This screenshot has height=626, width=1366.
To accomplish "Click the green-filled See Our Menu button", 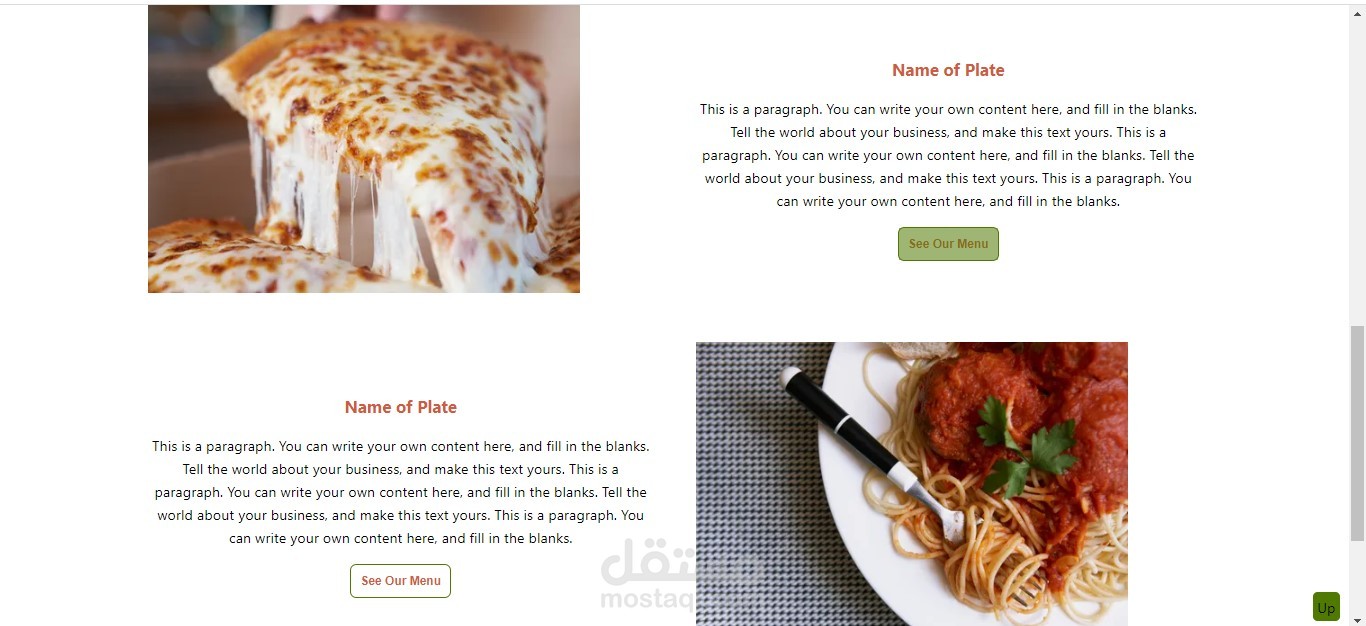I will point(948,244).
